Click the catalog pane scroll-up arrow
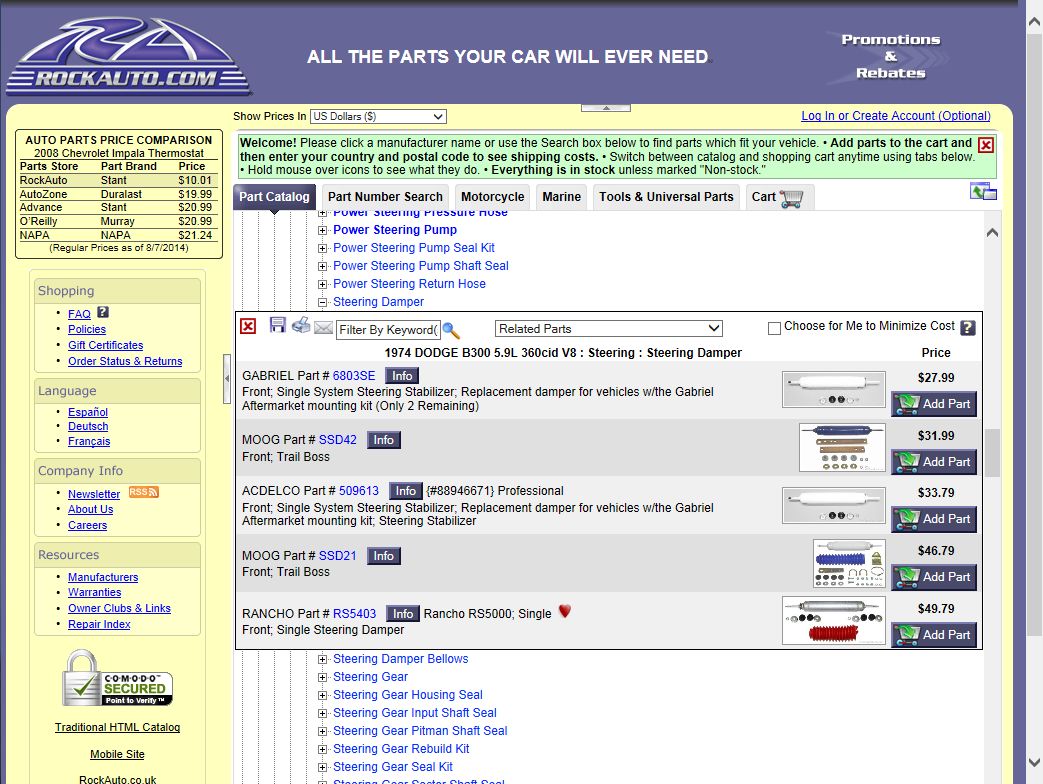The width and height of the screenshot is (1043, 784). coord(992,233)
